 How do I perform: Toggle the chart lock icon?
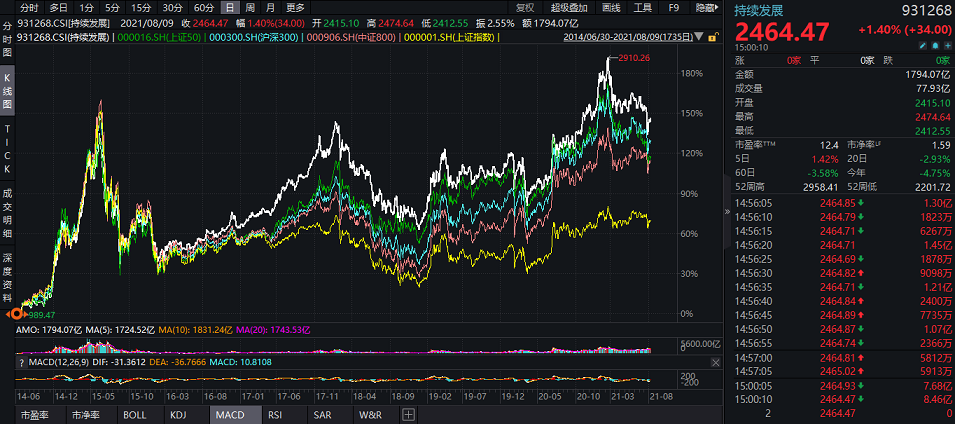(713, 38)
